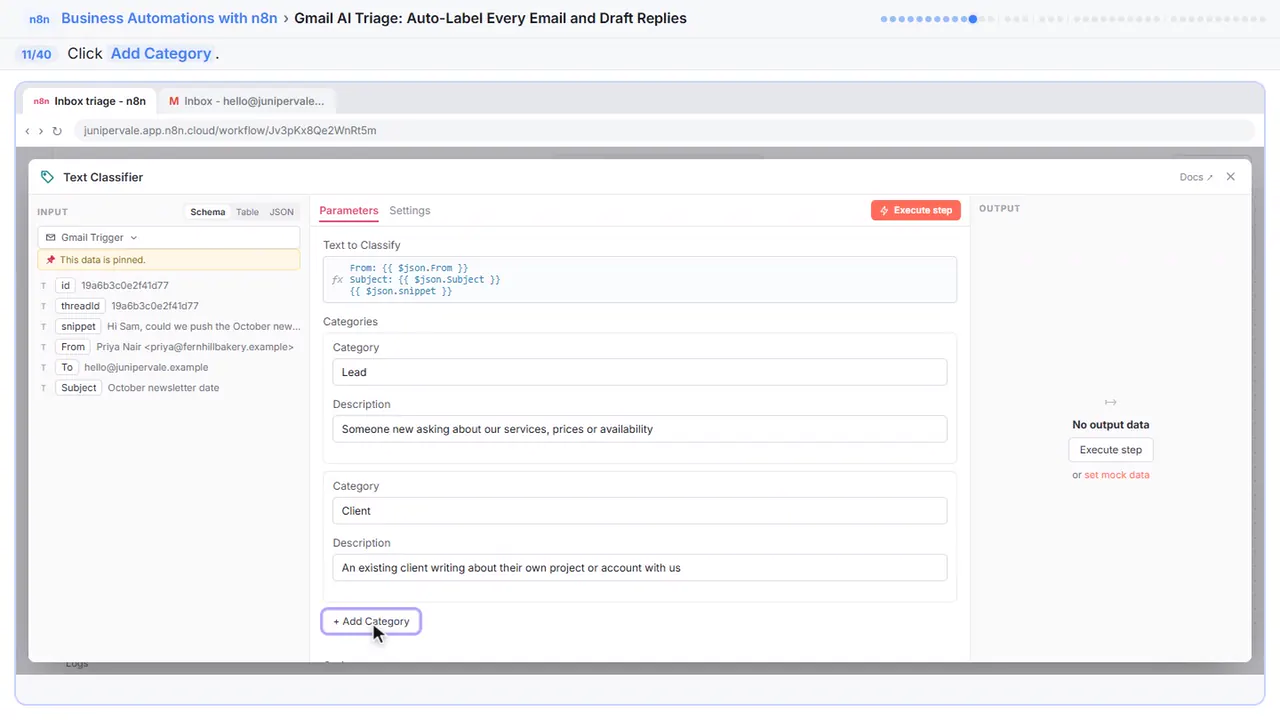This screenshot has width=1280, height=720.
Task: Click the Category field containing Client
Action: tap(640, 511)
